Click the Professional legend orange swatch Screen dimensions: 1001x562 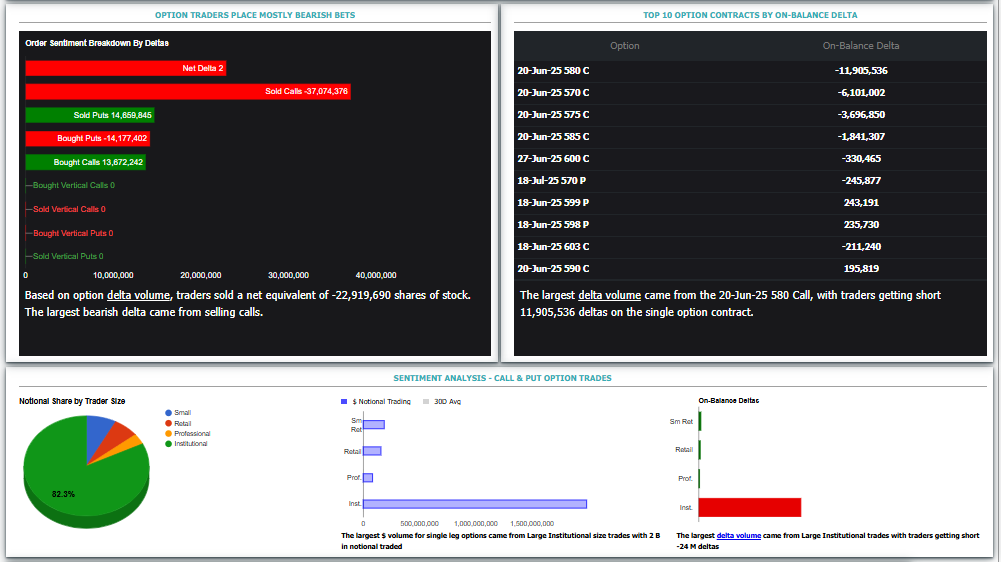[x=169, y=434]
